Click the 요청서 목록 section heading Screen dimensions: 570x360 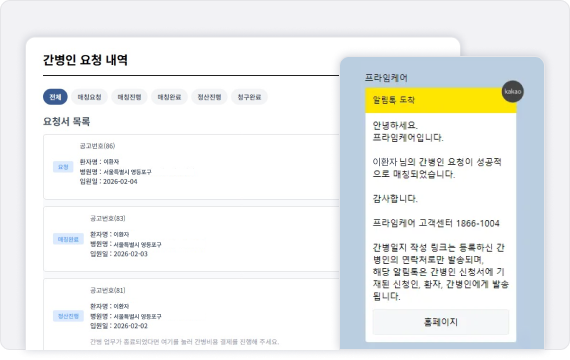click(67, 121)
